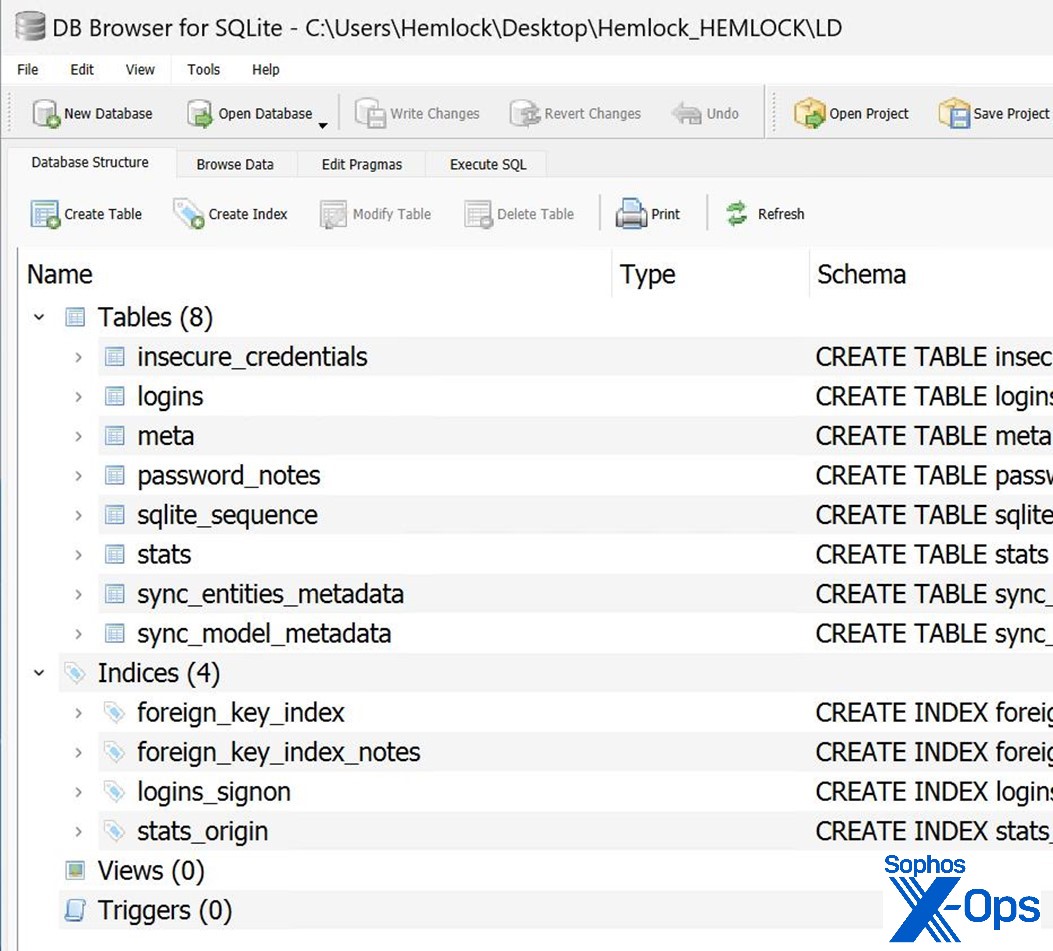Switch to the Browse Data tab
The height and width of the screenshot is (951, 1053).
pos(235,165)
